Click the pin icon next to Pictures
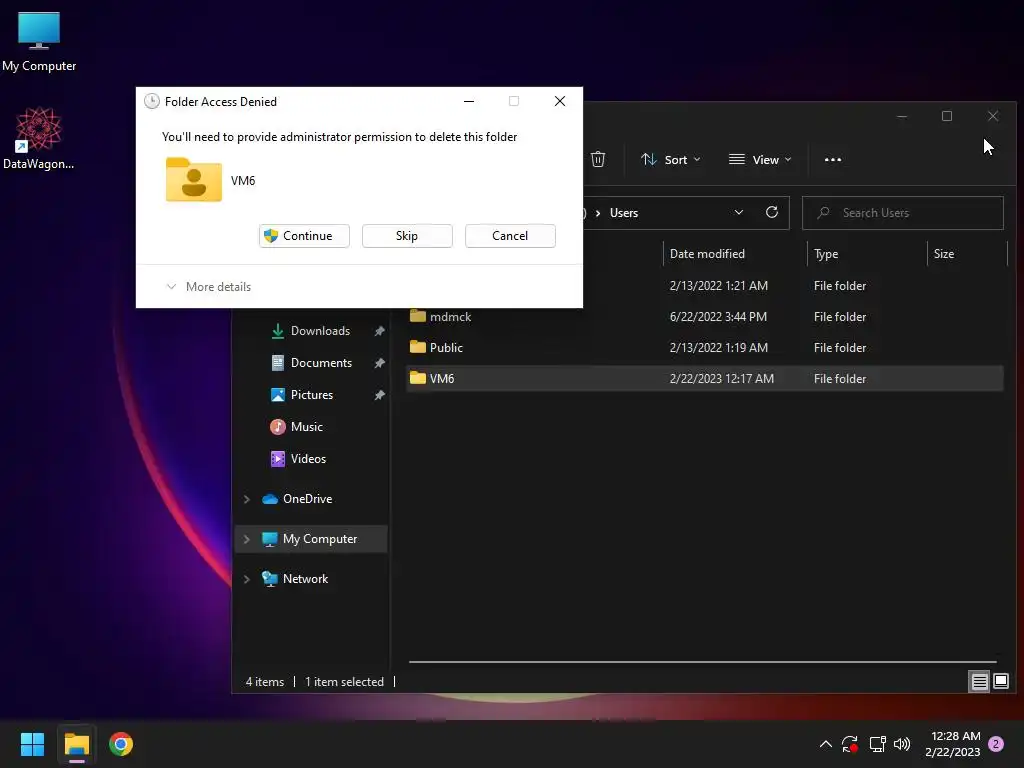Image resolution: width=1024 pixels, height=768 pixels. coord(379,395)
